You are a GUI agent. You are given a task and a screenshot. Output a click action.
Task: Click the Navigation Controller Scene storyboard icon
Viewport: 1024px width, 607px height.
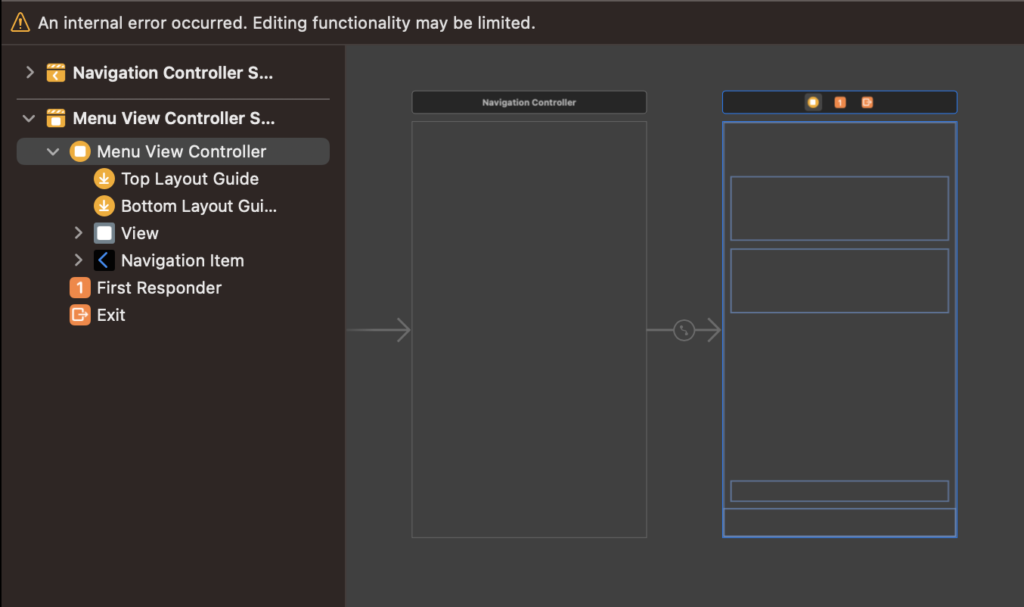coord(56,73)
